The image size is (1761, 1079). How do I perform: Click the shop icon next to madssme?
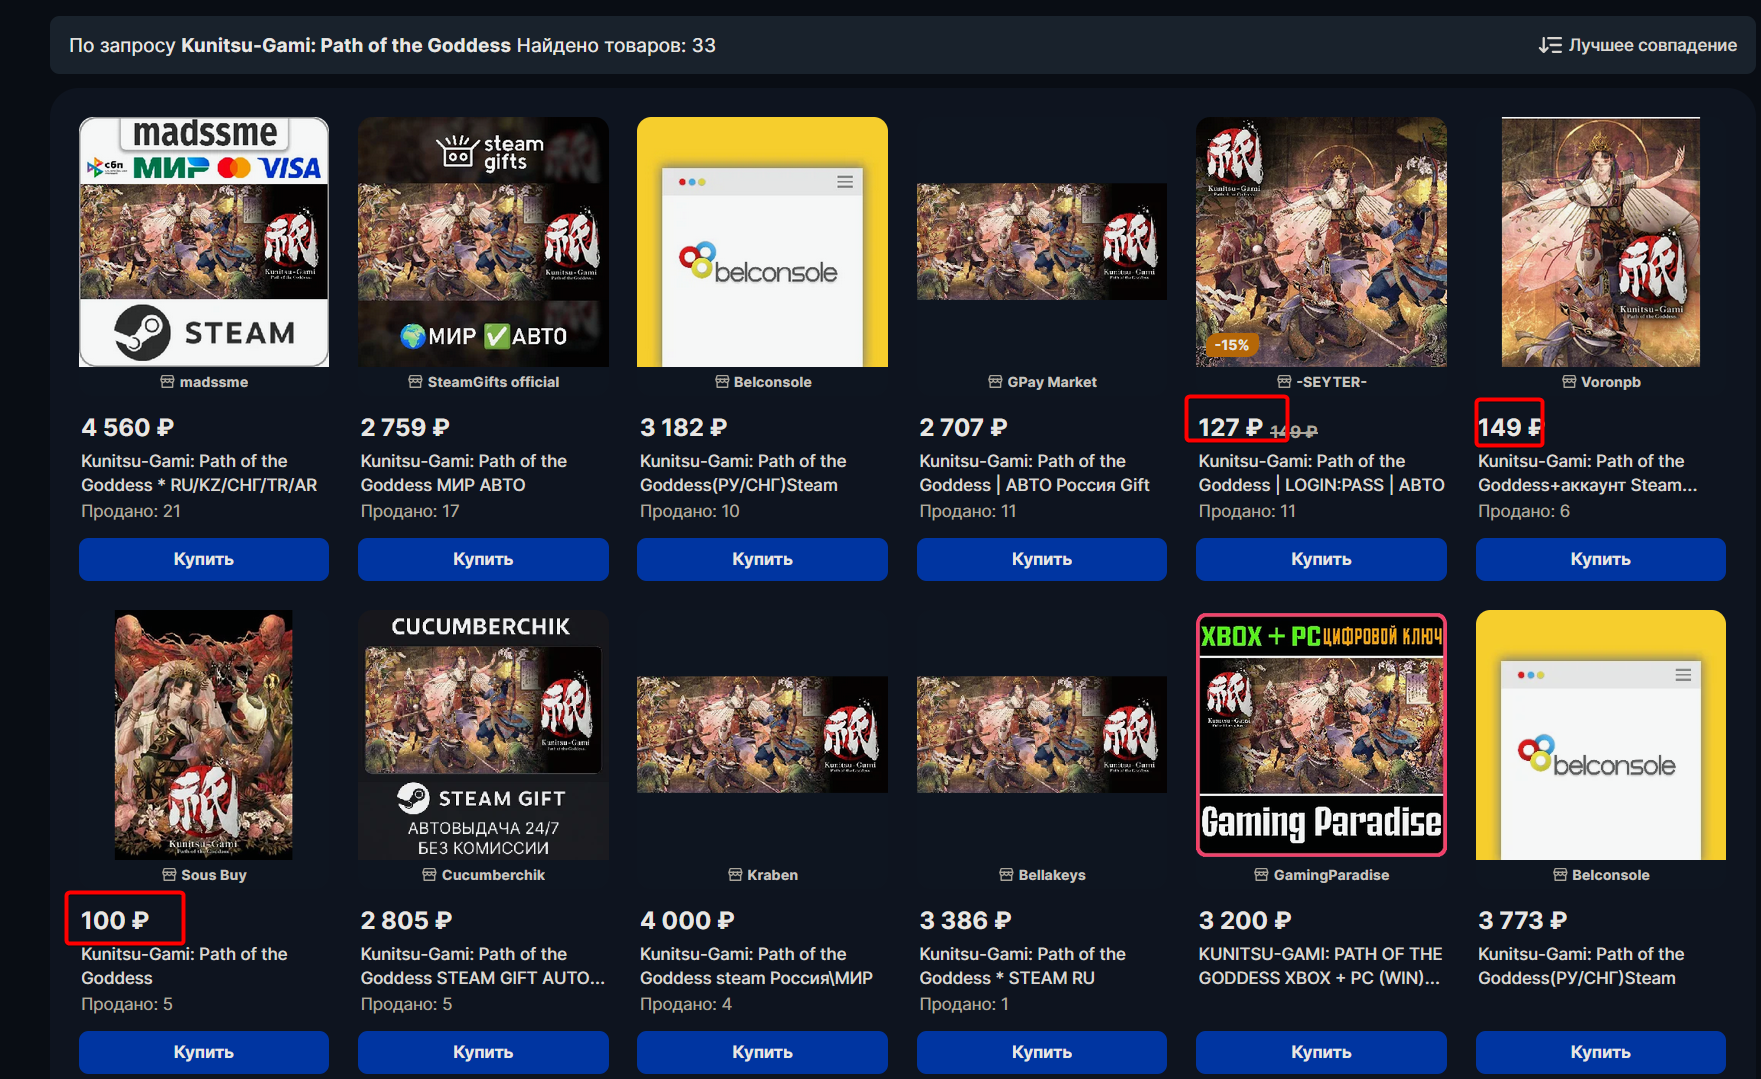pyautogui.click(x=167, y=382)
